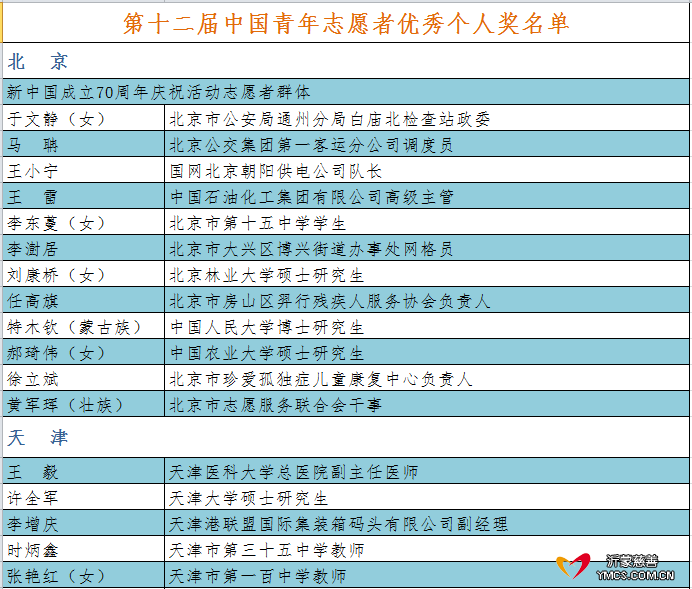Click the name cell 王 毅
The image size is (692, 589).
[x=84, y=471]
